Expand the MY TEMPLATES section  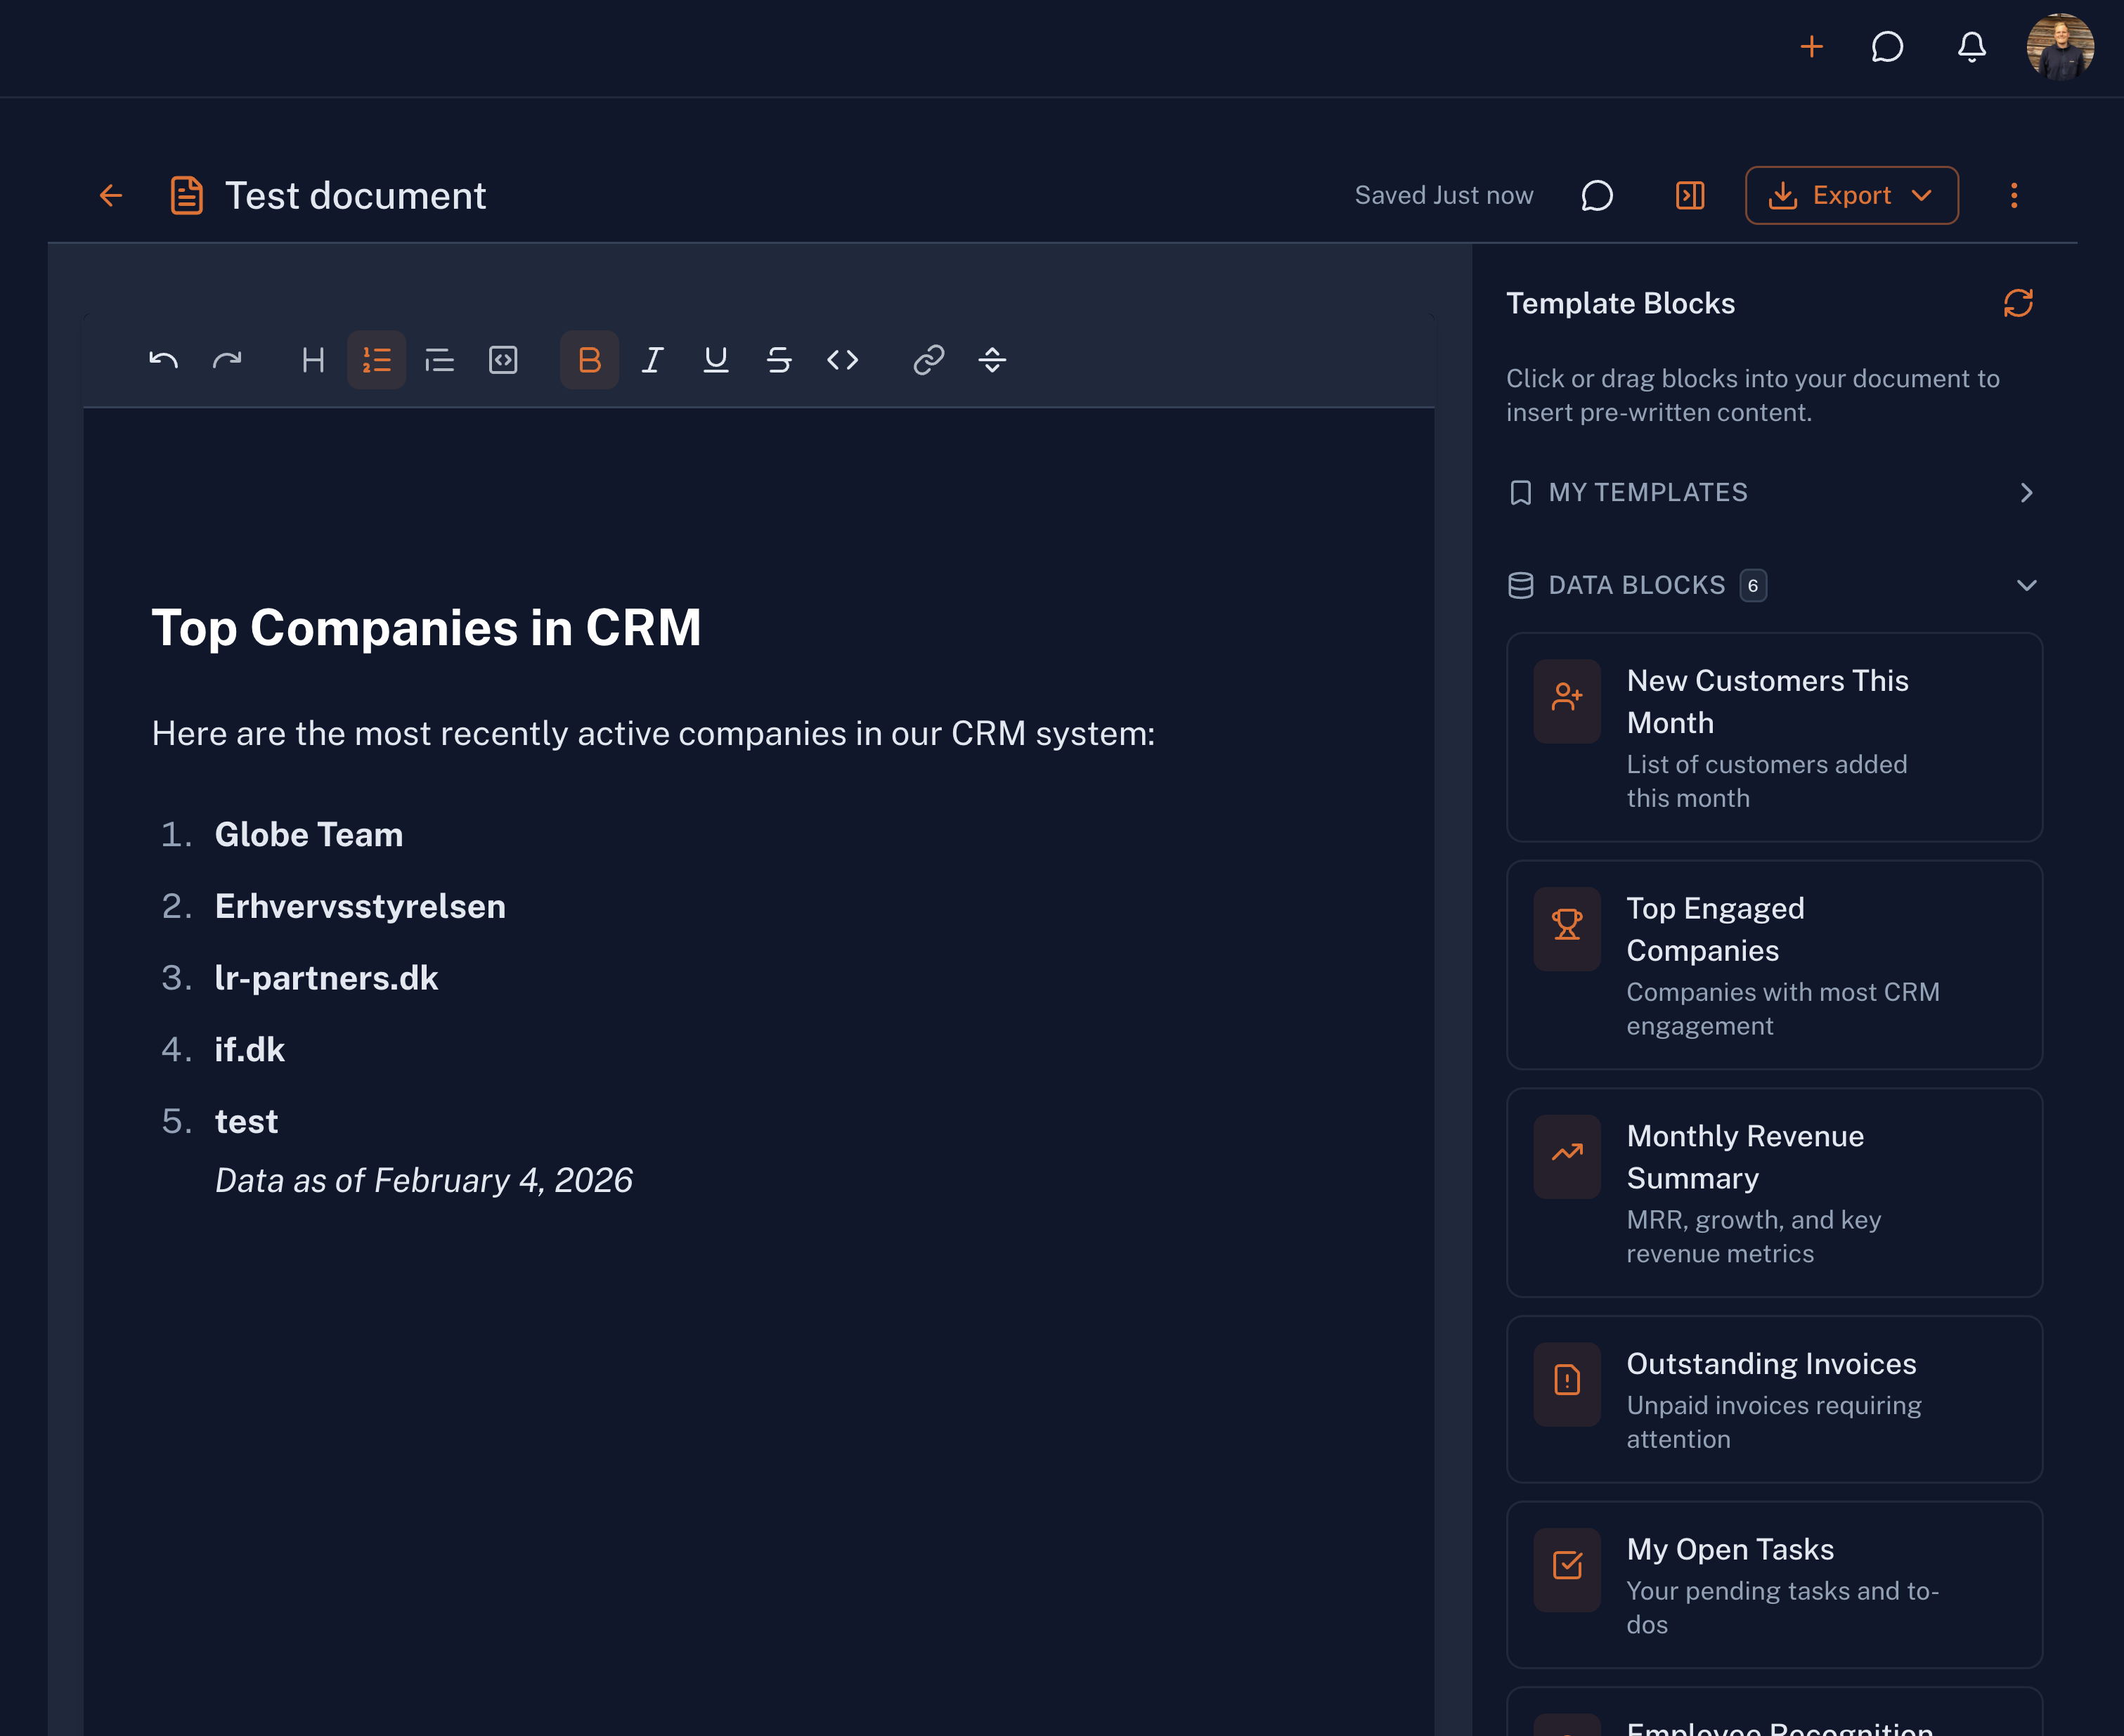coord(2027,492)
